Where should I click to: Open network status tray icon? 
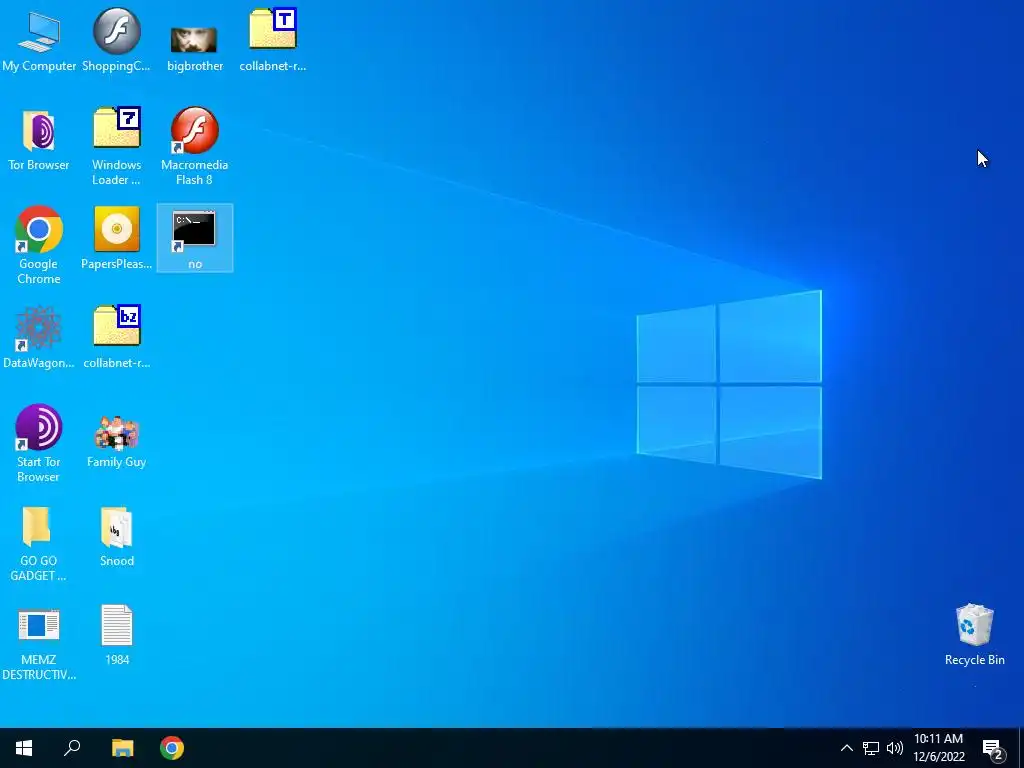pyautogui.click(x=871, y=748)
